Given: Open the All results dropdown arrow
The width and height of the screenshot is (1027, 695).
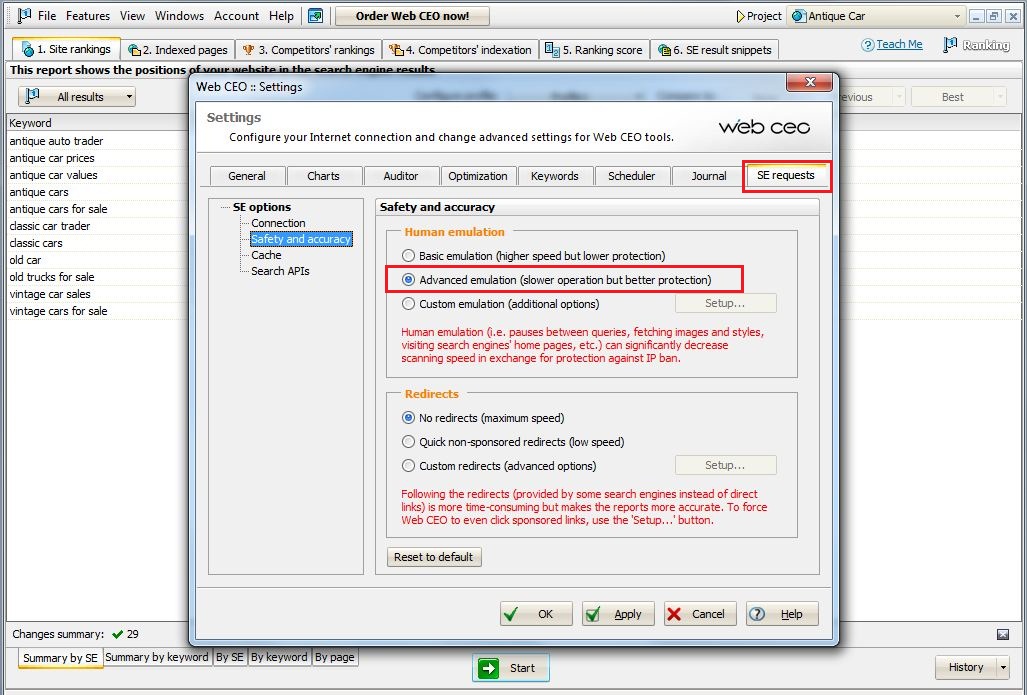Looking at the screenshot, I should point(129,97).
